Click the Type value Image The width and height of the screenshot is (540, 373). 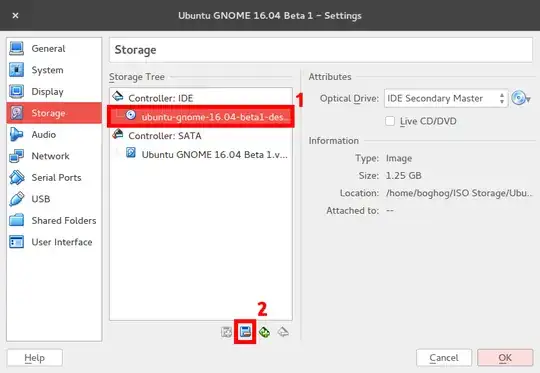pos(399,158)
